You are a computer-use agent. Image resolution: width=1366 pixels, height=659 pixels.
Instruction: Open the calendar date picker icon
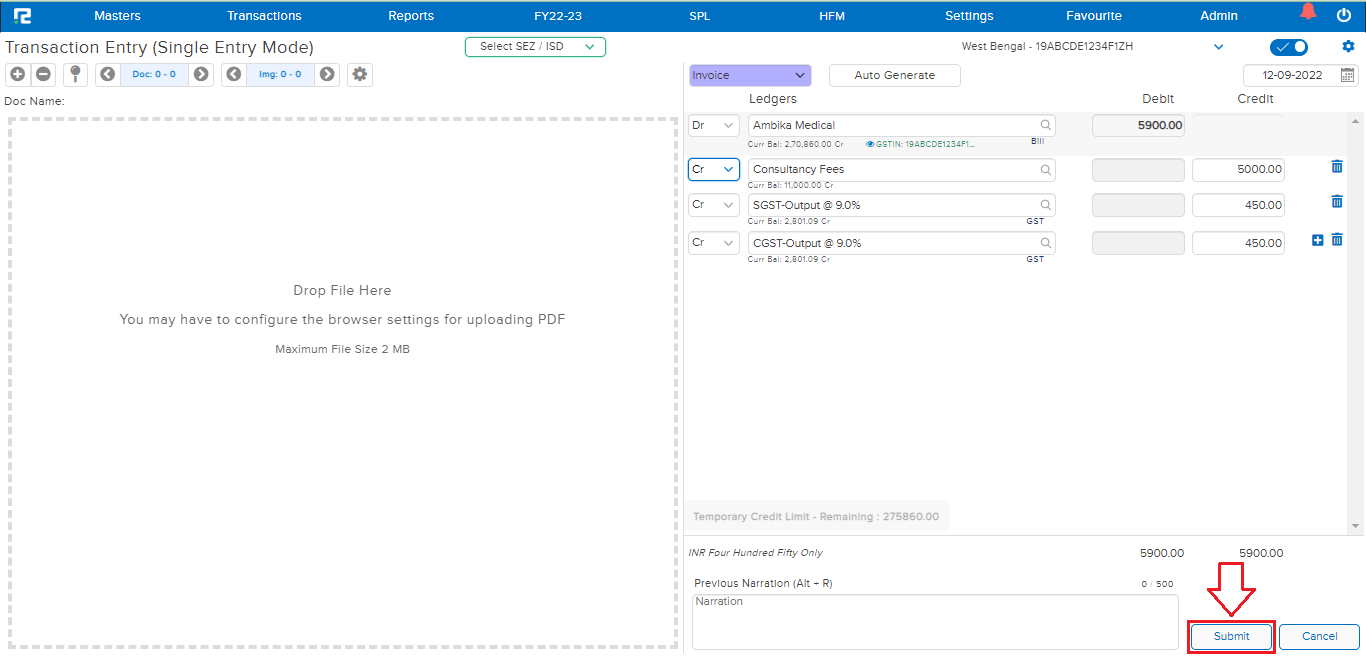(1347, 75)
